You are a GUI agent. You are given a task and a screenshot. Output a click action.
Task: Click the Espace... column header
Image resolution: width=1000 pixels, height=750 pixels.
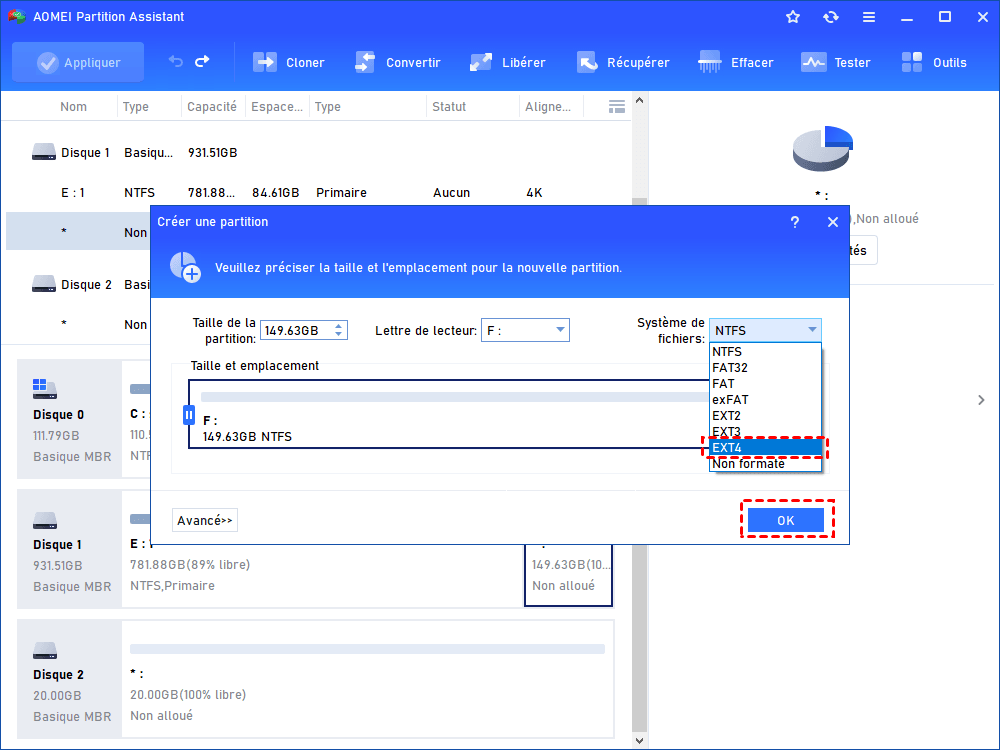[277, 107]
